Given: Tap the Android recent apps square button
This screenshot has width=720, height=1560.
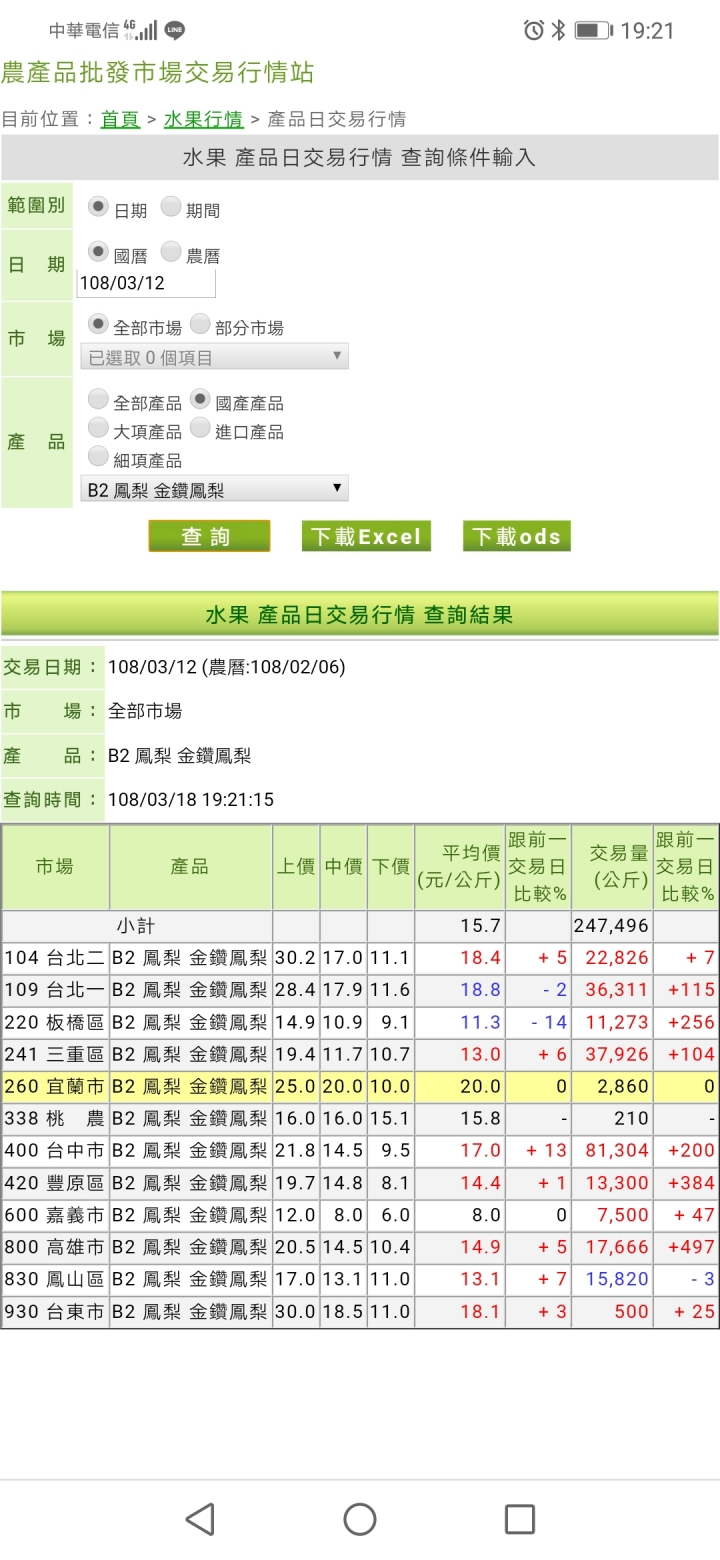Looking at the screenshot, I should (x=520, y=1519).
